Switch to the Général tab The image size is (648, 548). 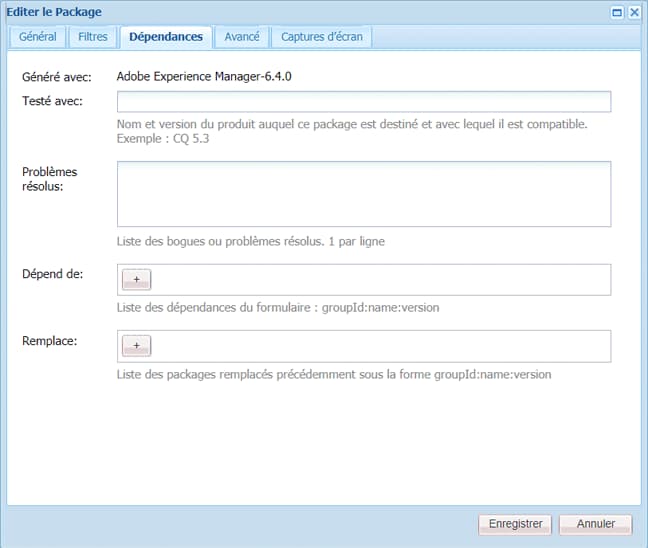38,37
